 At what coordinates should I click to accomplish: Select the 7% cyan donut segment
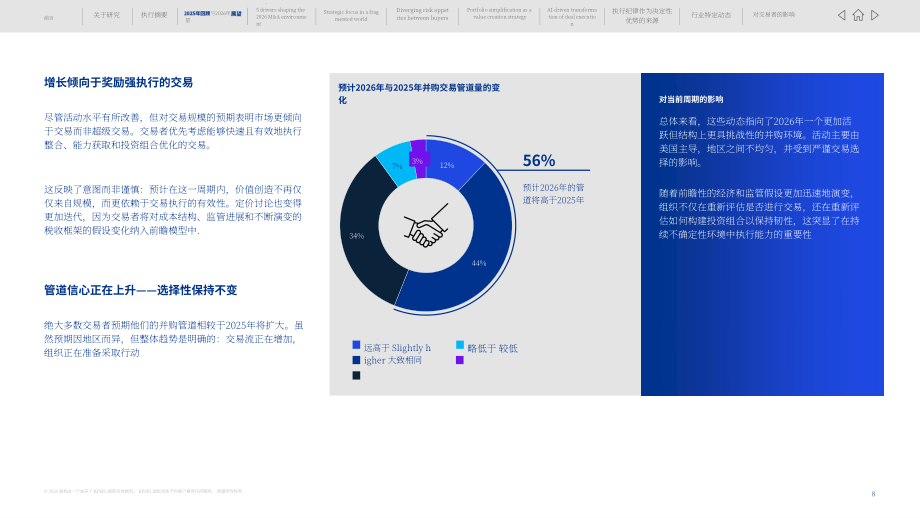(395, 164)
